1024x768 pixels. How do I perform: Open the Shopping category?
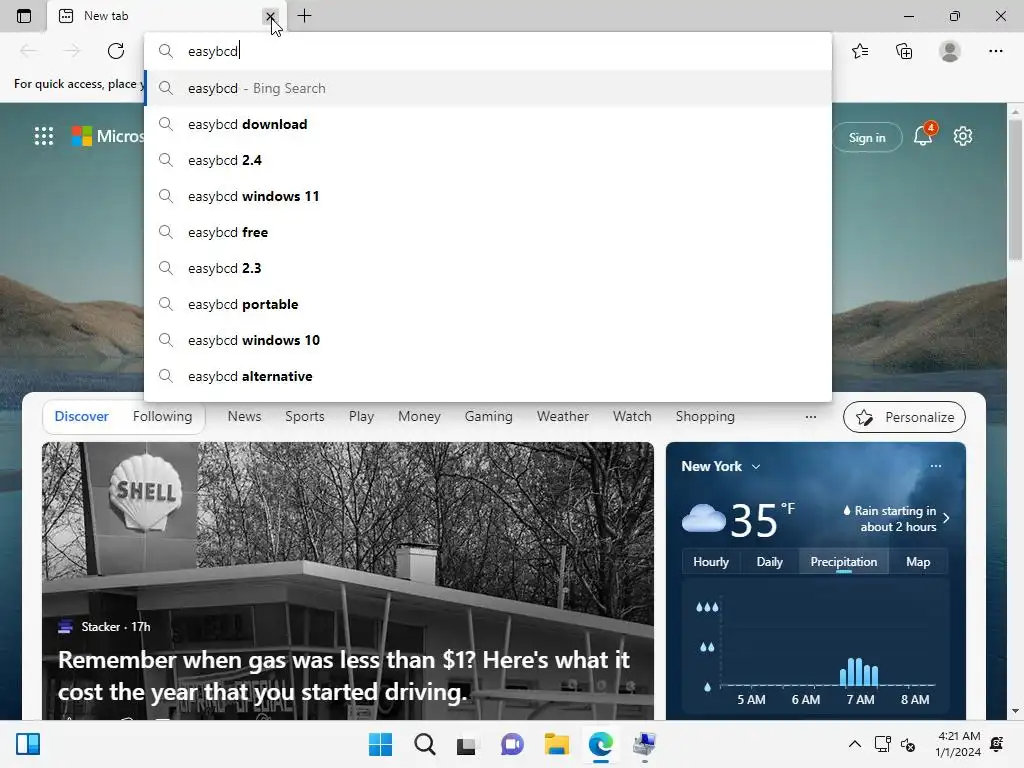[705, 417]
